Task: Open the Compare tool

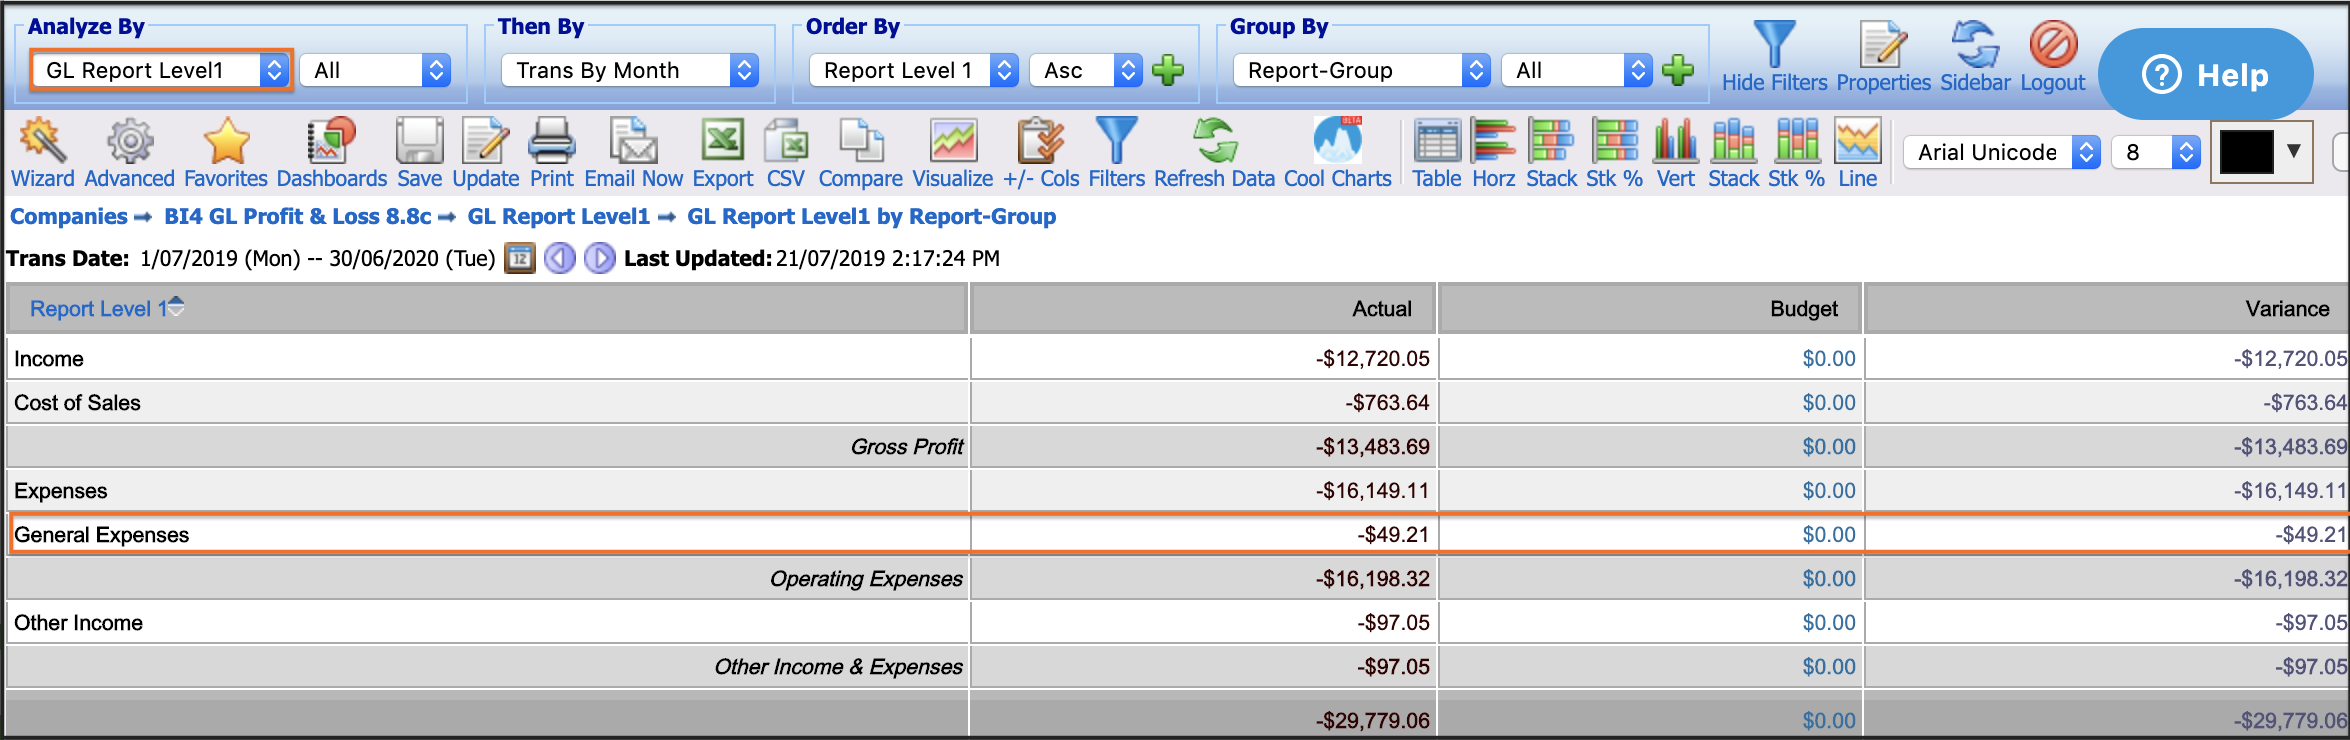Action: (x=860, y=152)
